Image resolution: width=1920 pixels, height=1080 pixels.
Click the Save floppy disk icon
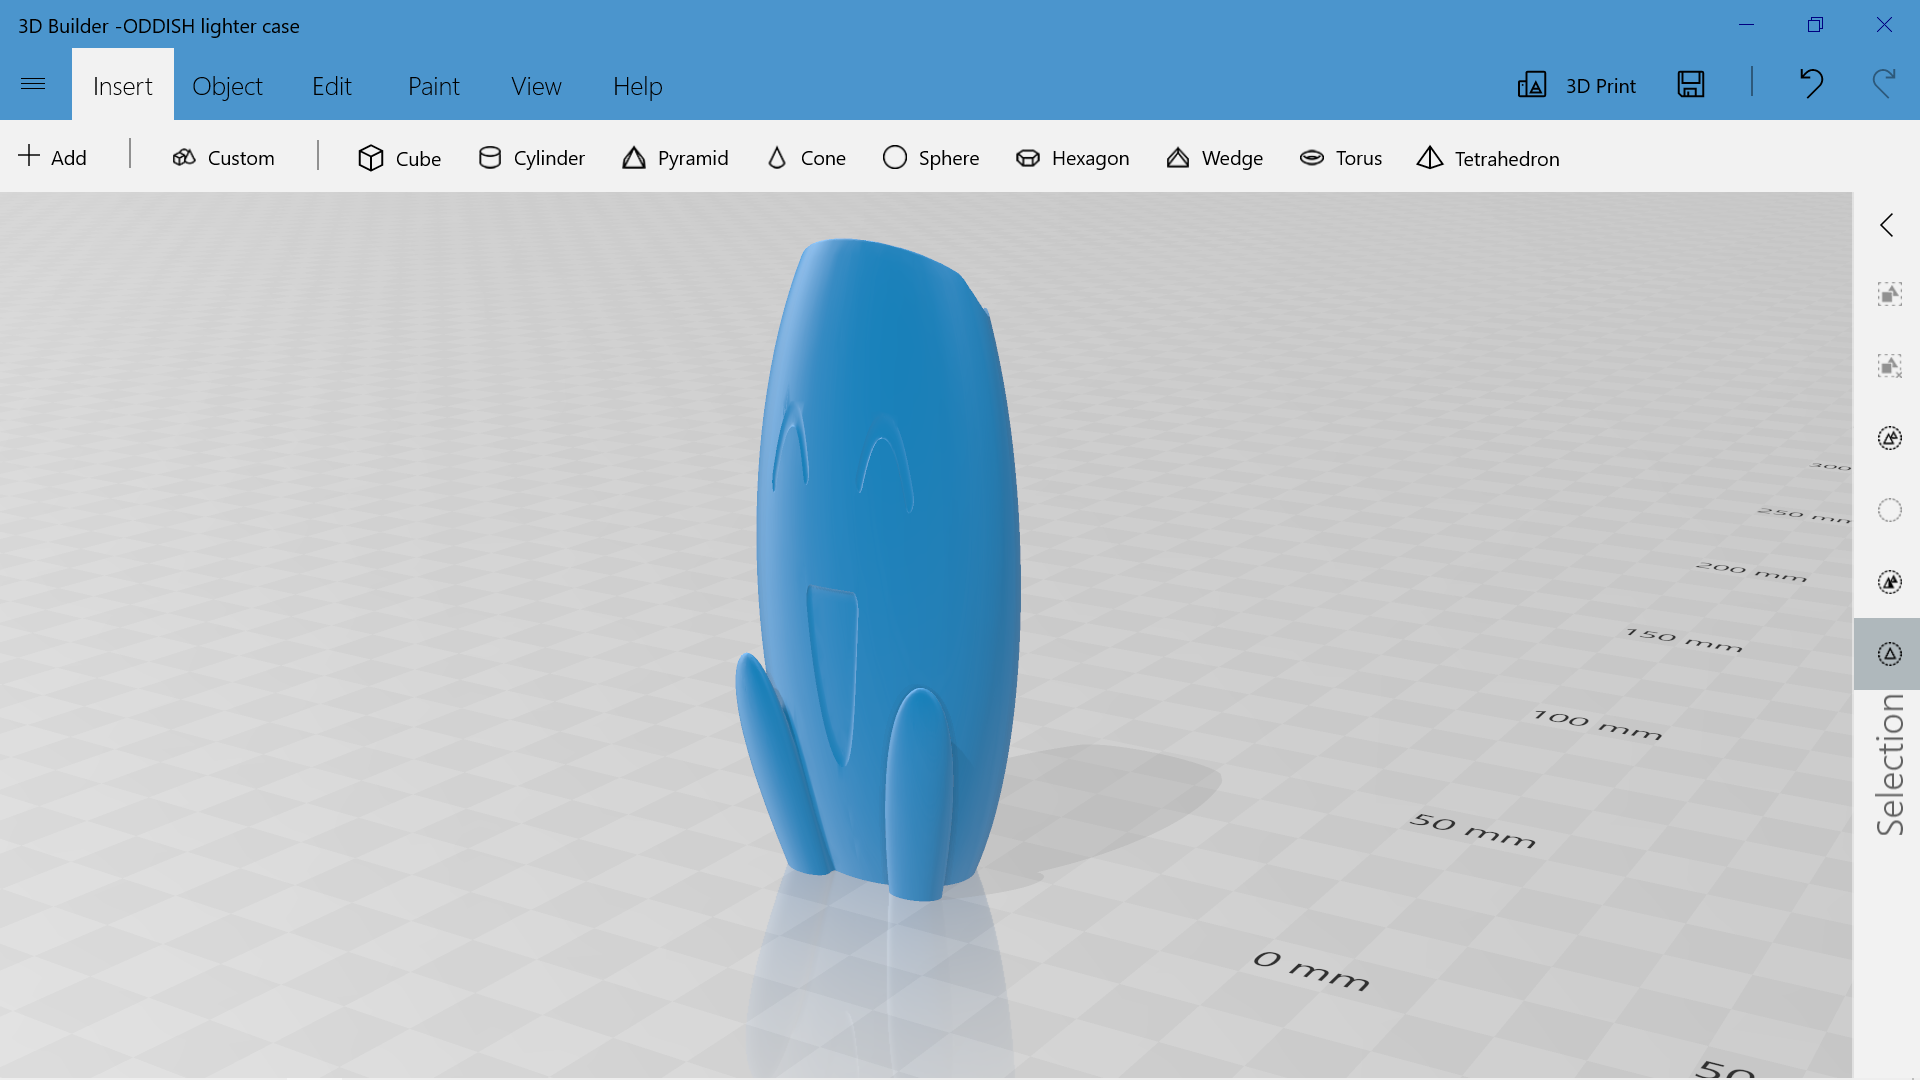point(1690,85)
